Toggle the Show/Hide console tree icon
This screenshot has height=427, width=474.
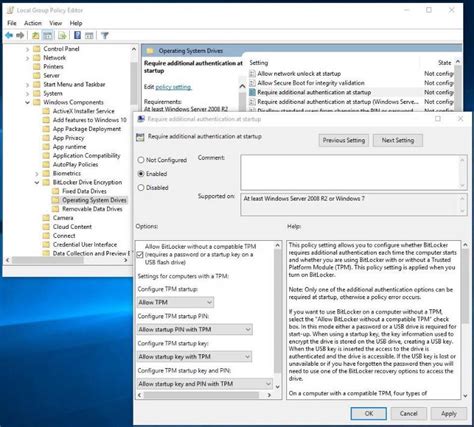tap(48, 35)
